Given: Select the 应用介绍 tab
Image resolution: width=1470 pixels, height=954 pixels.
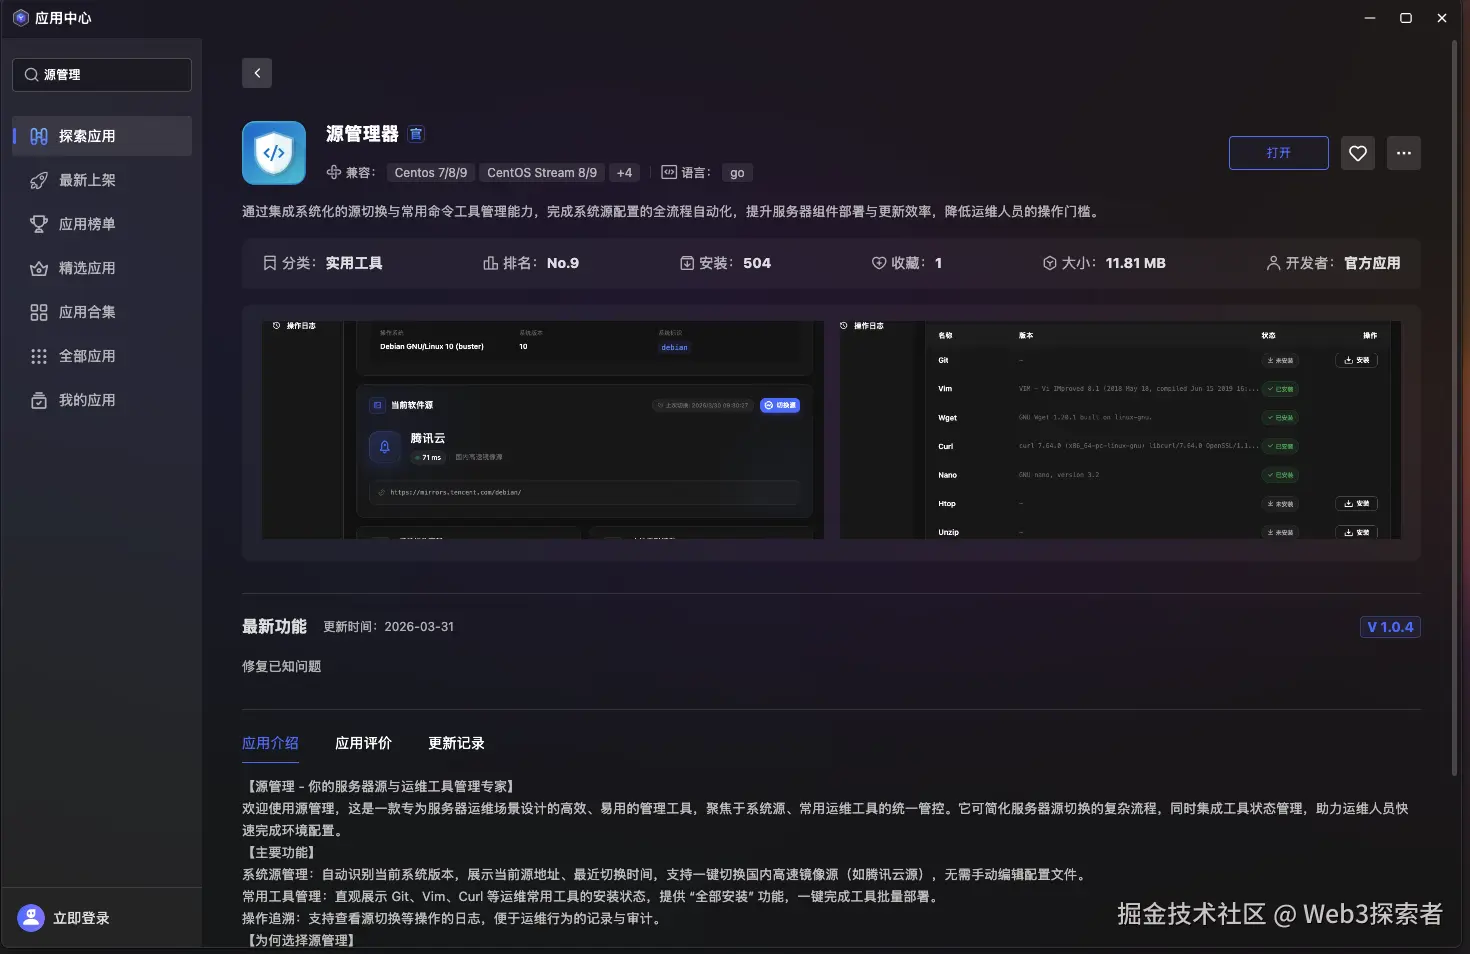Looking at the screenshot, I should [270, 743].
